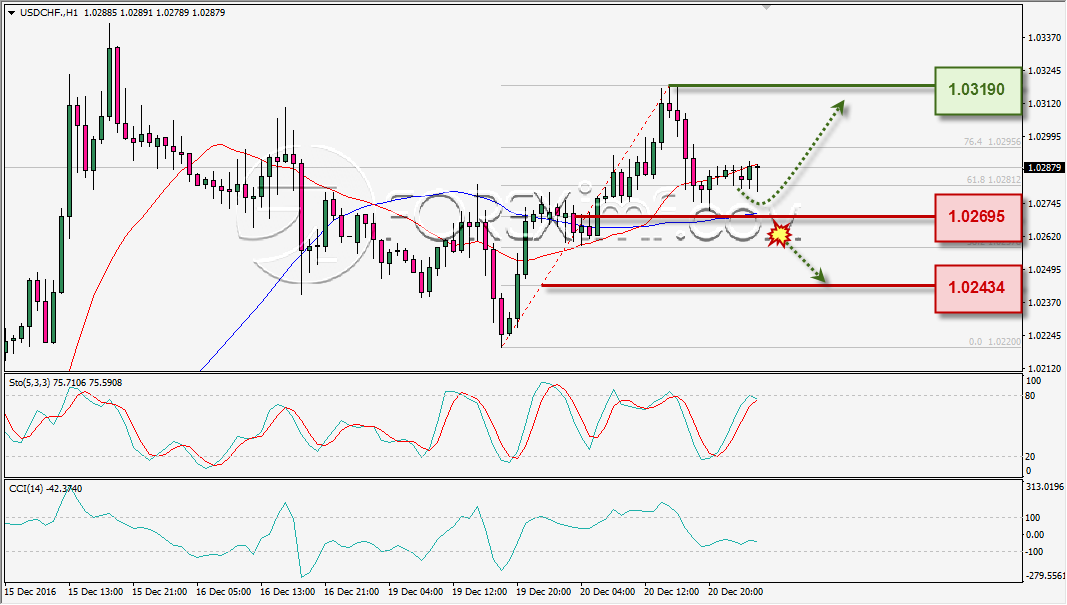Click the triangle arrow beside USDCHF.,H1
The width and height of the screenshot is (1067, 605).
[x=12, y=13]
